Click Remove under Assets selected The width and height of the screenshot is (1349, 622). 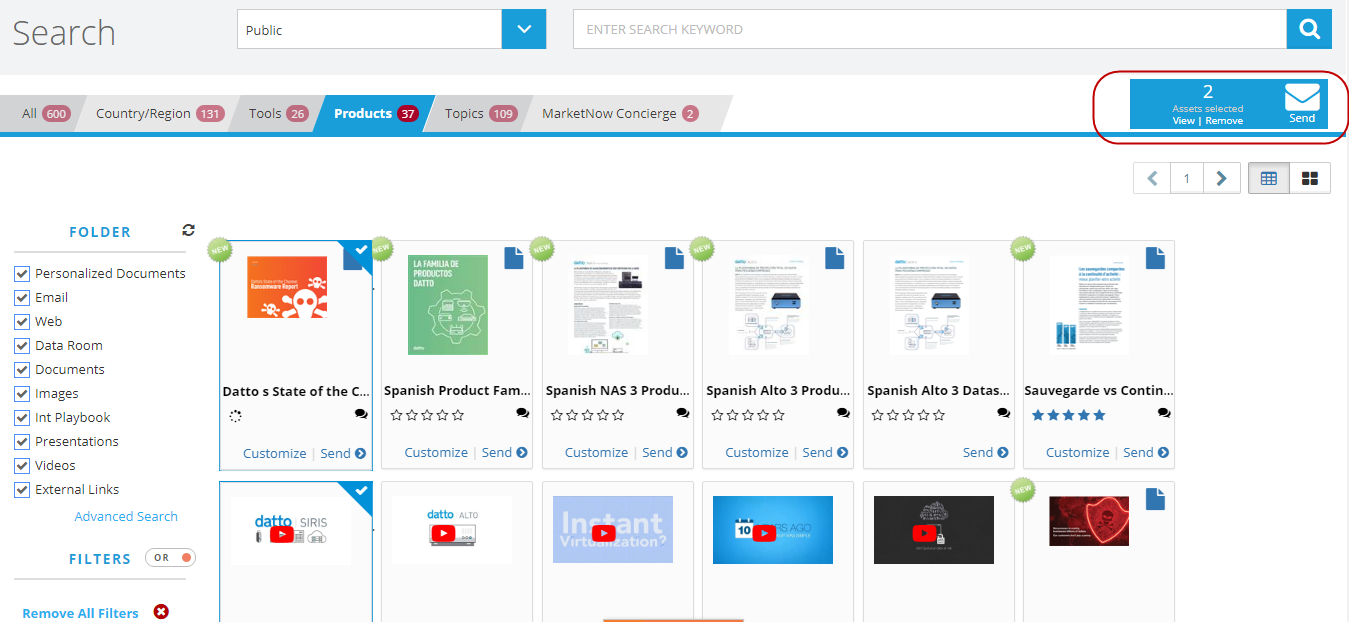[x=1224, y=121]
